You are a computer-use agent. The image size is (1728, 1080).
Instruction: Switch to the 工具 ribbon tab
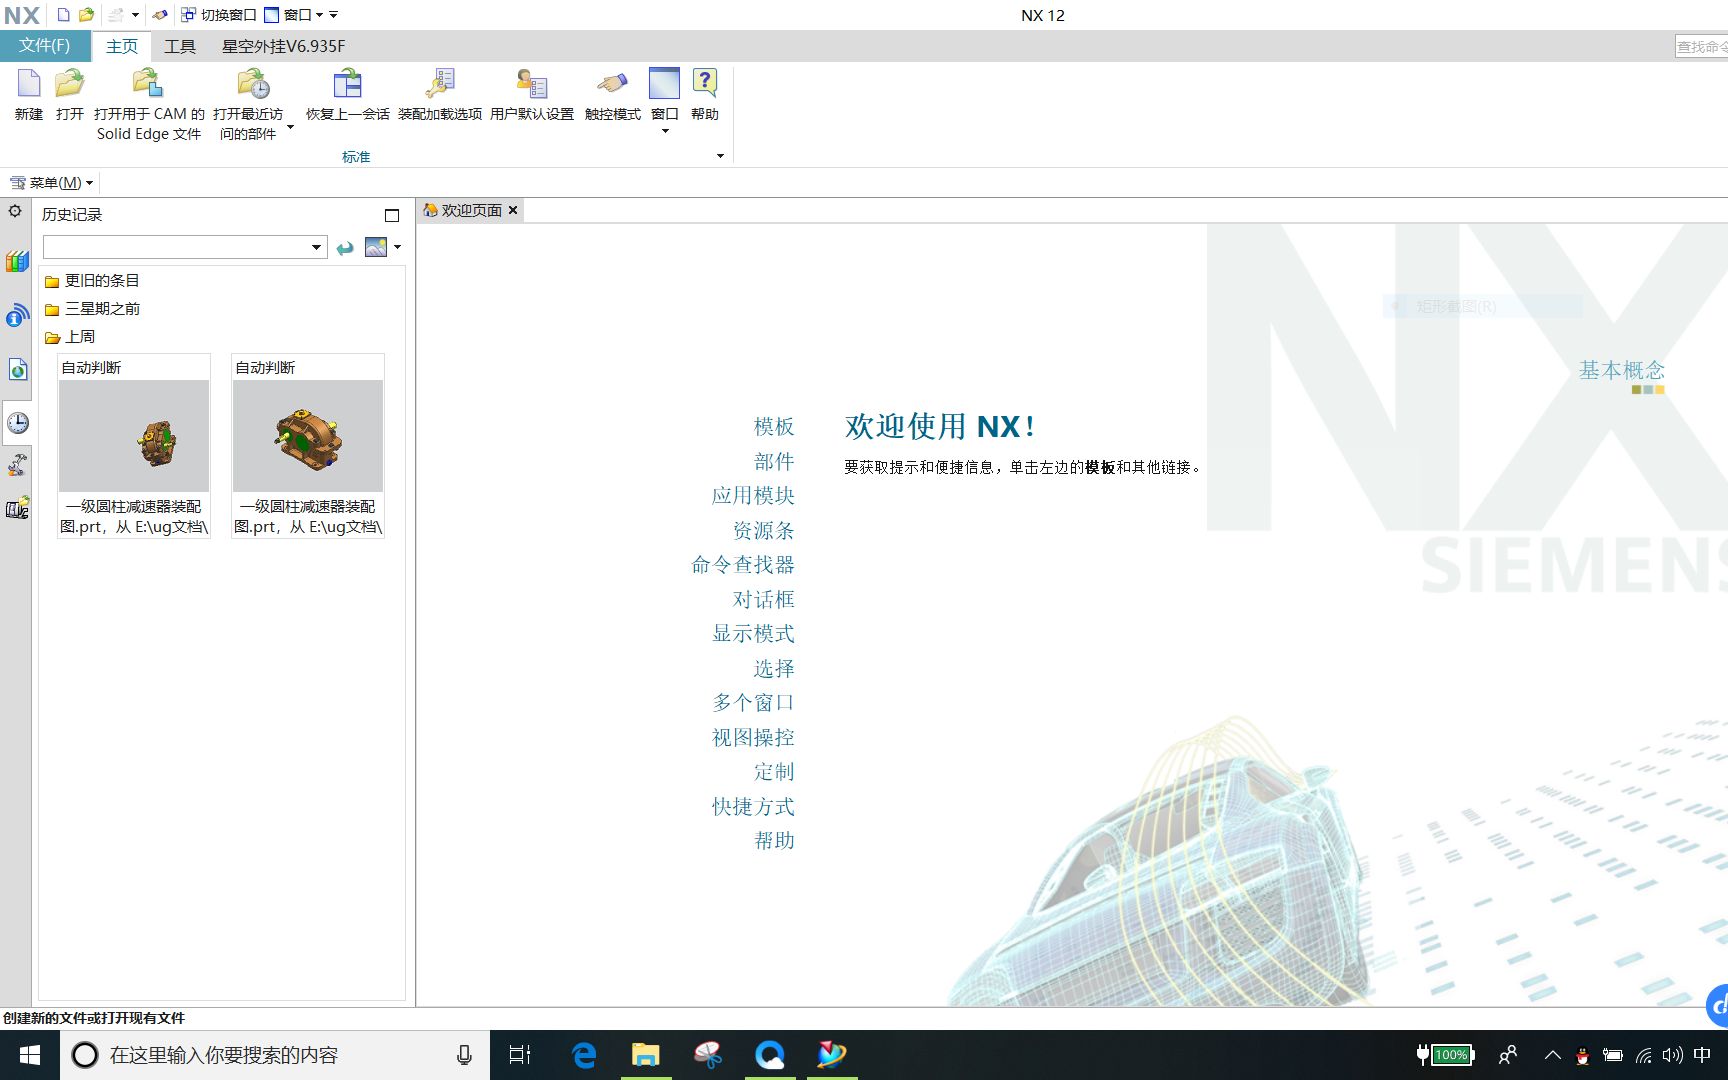coord(180,46)
